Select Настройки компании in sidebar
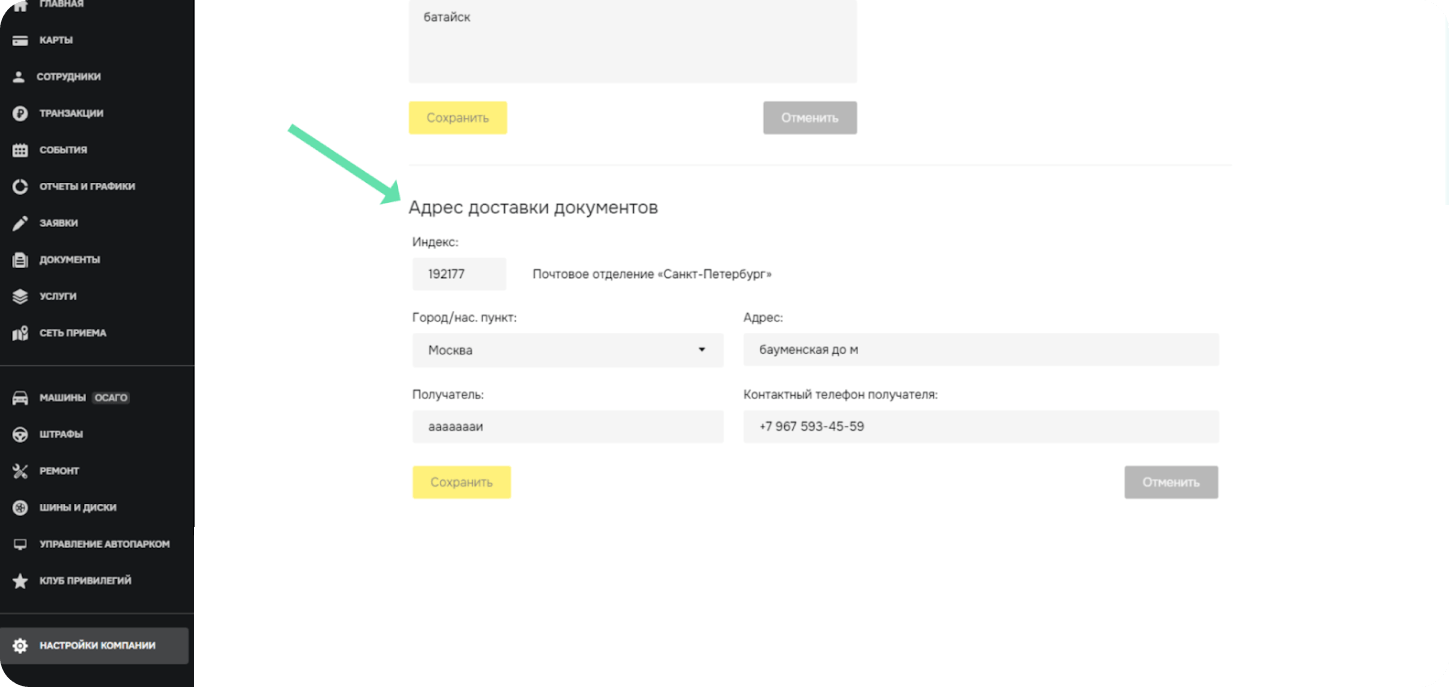 [96, 646]
